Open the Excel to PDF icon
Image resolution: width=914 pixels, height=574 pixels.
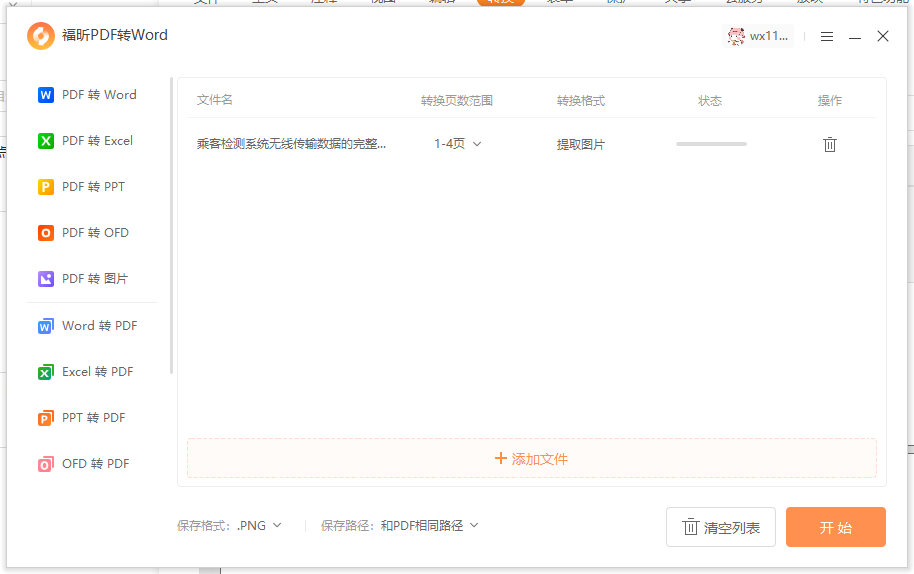[x=45, y=372]
